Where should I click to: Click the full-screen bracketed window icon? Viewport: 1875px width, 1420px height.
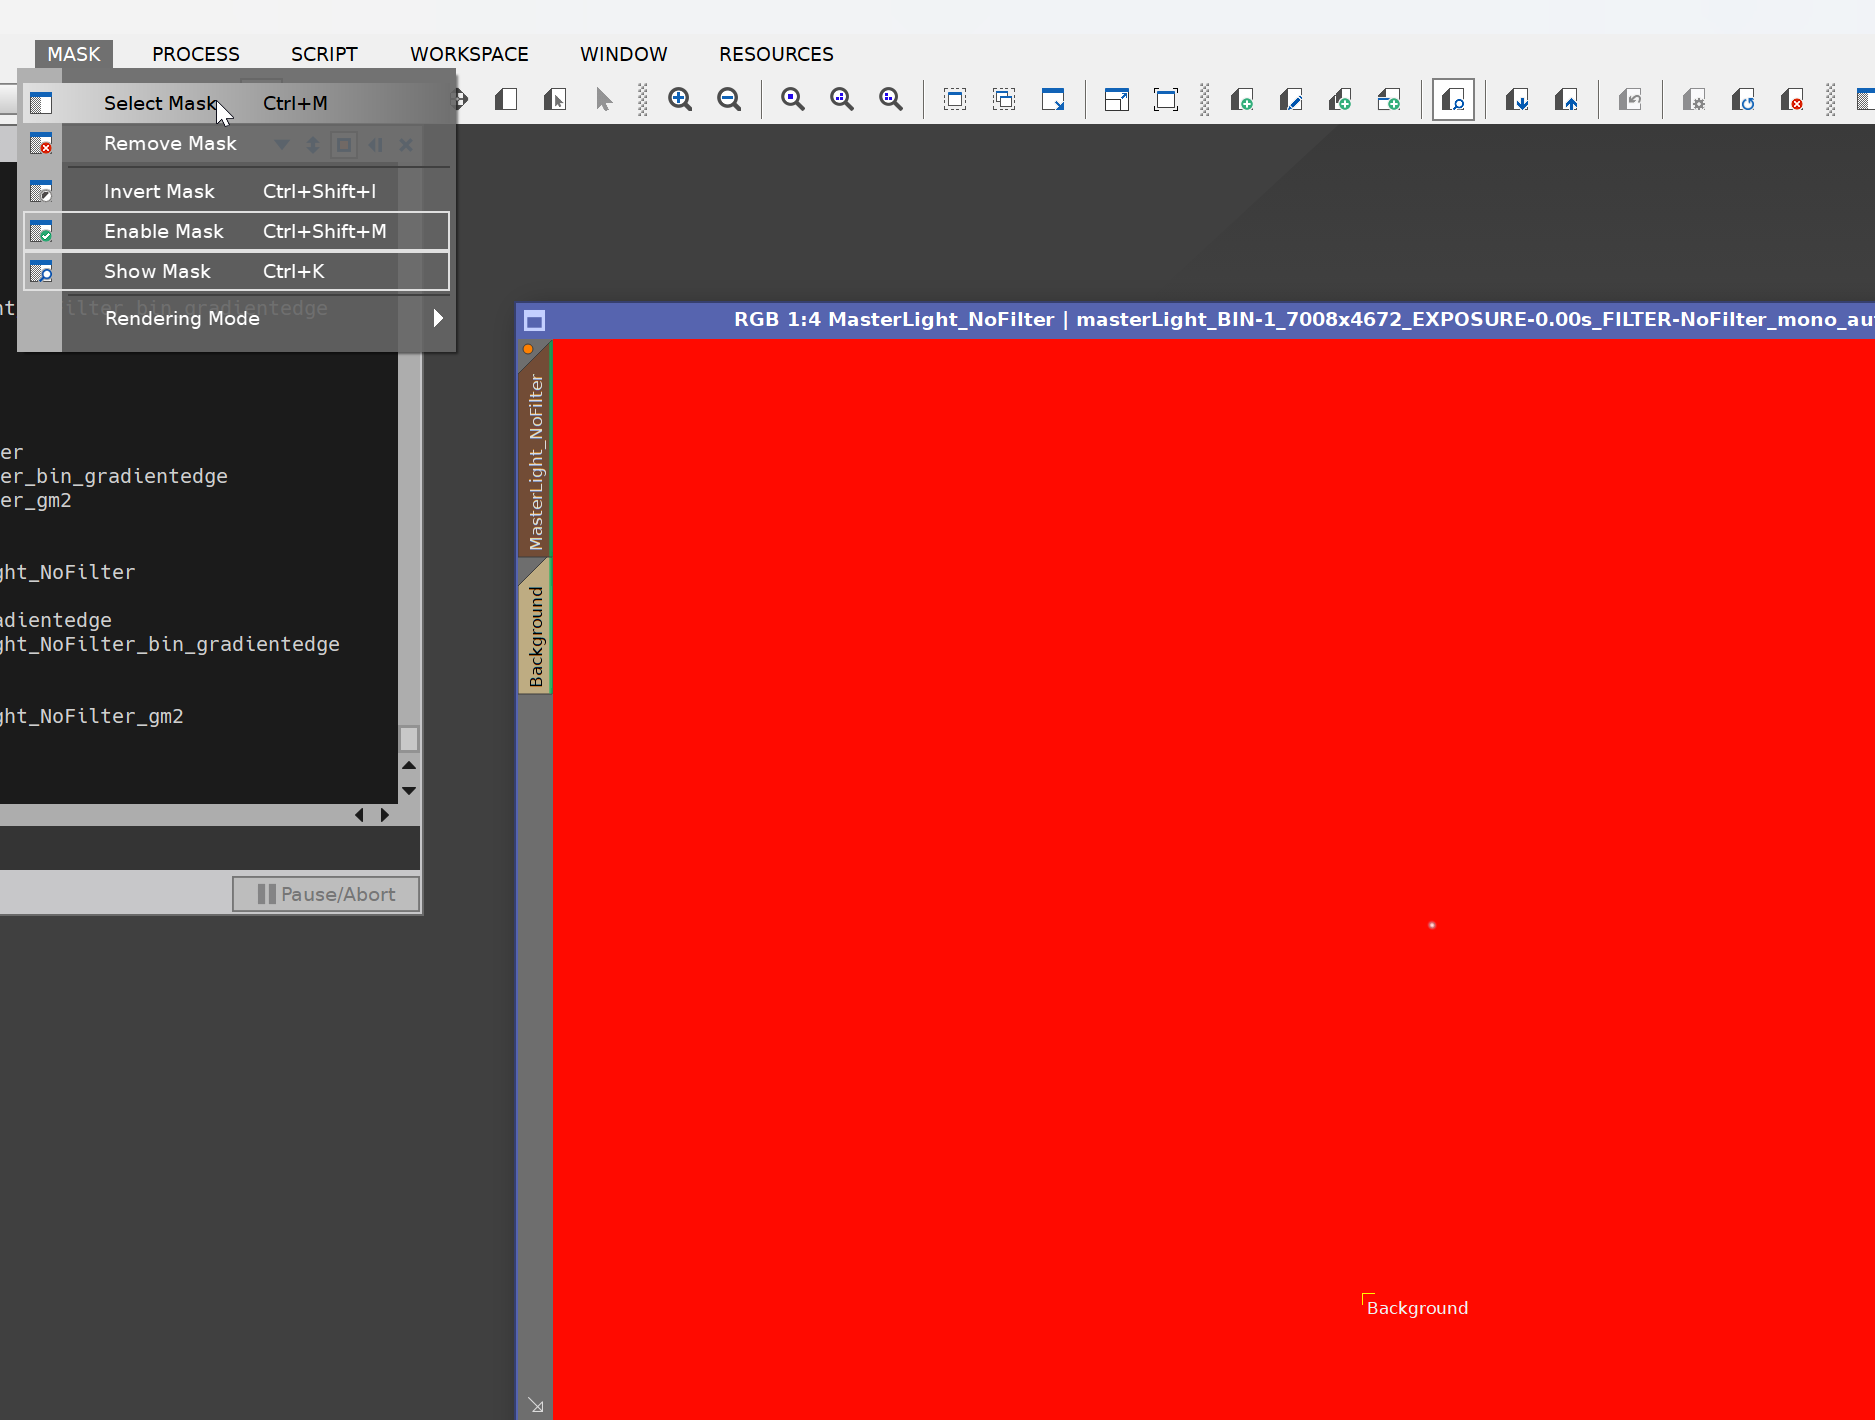pos(1166,99)
